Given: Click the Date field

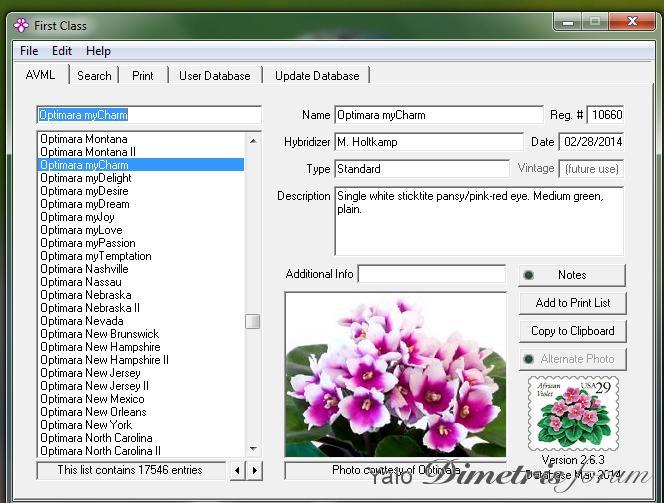Looking at the screenshot, I should (x=592, y=142).
